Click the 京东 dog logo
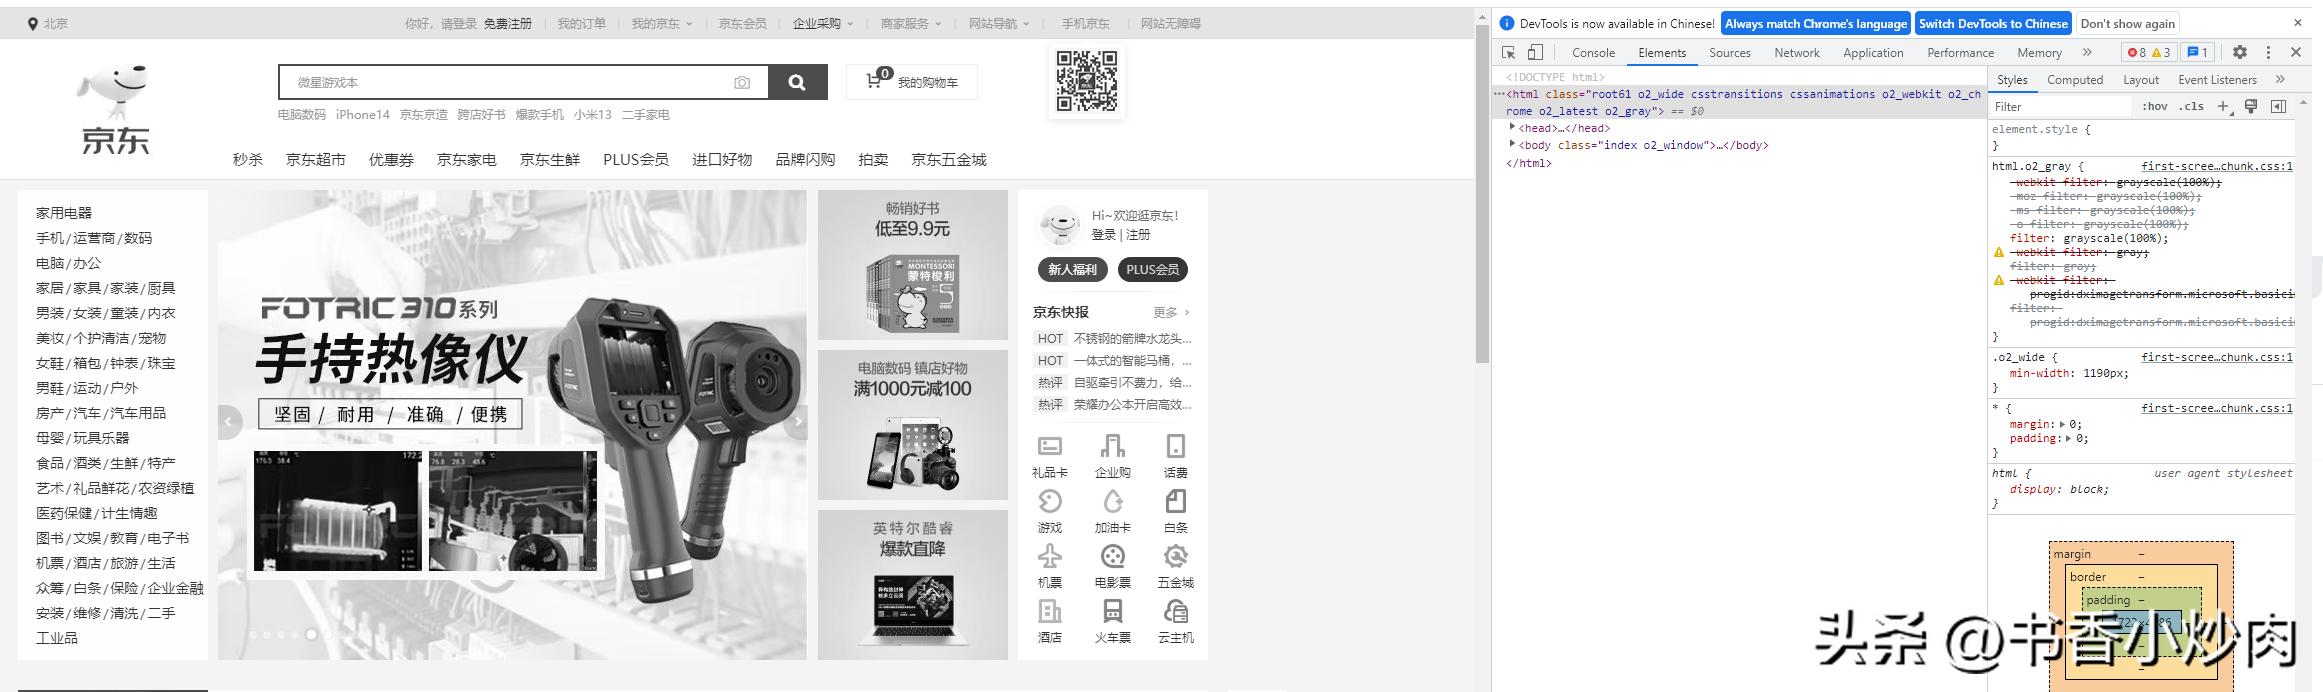The image size is (2323, 692). pyautogui.click(x=115, y=109)
